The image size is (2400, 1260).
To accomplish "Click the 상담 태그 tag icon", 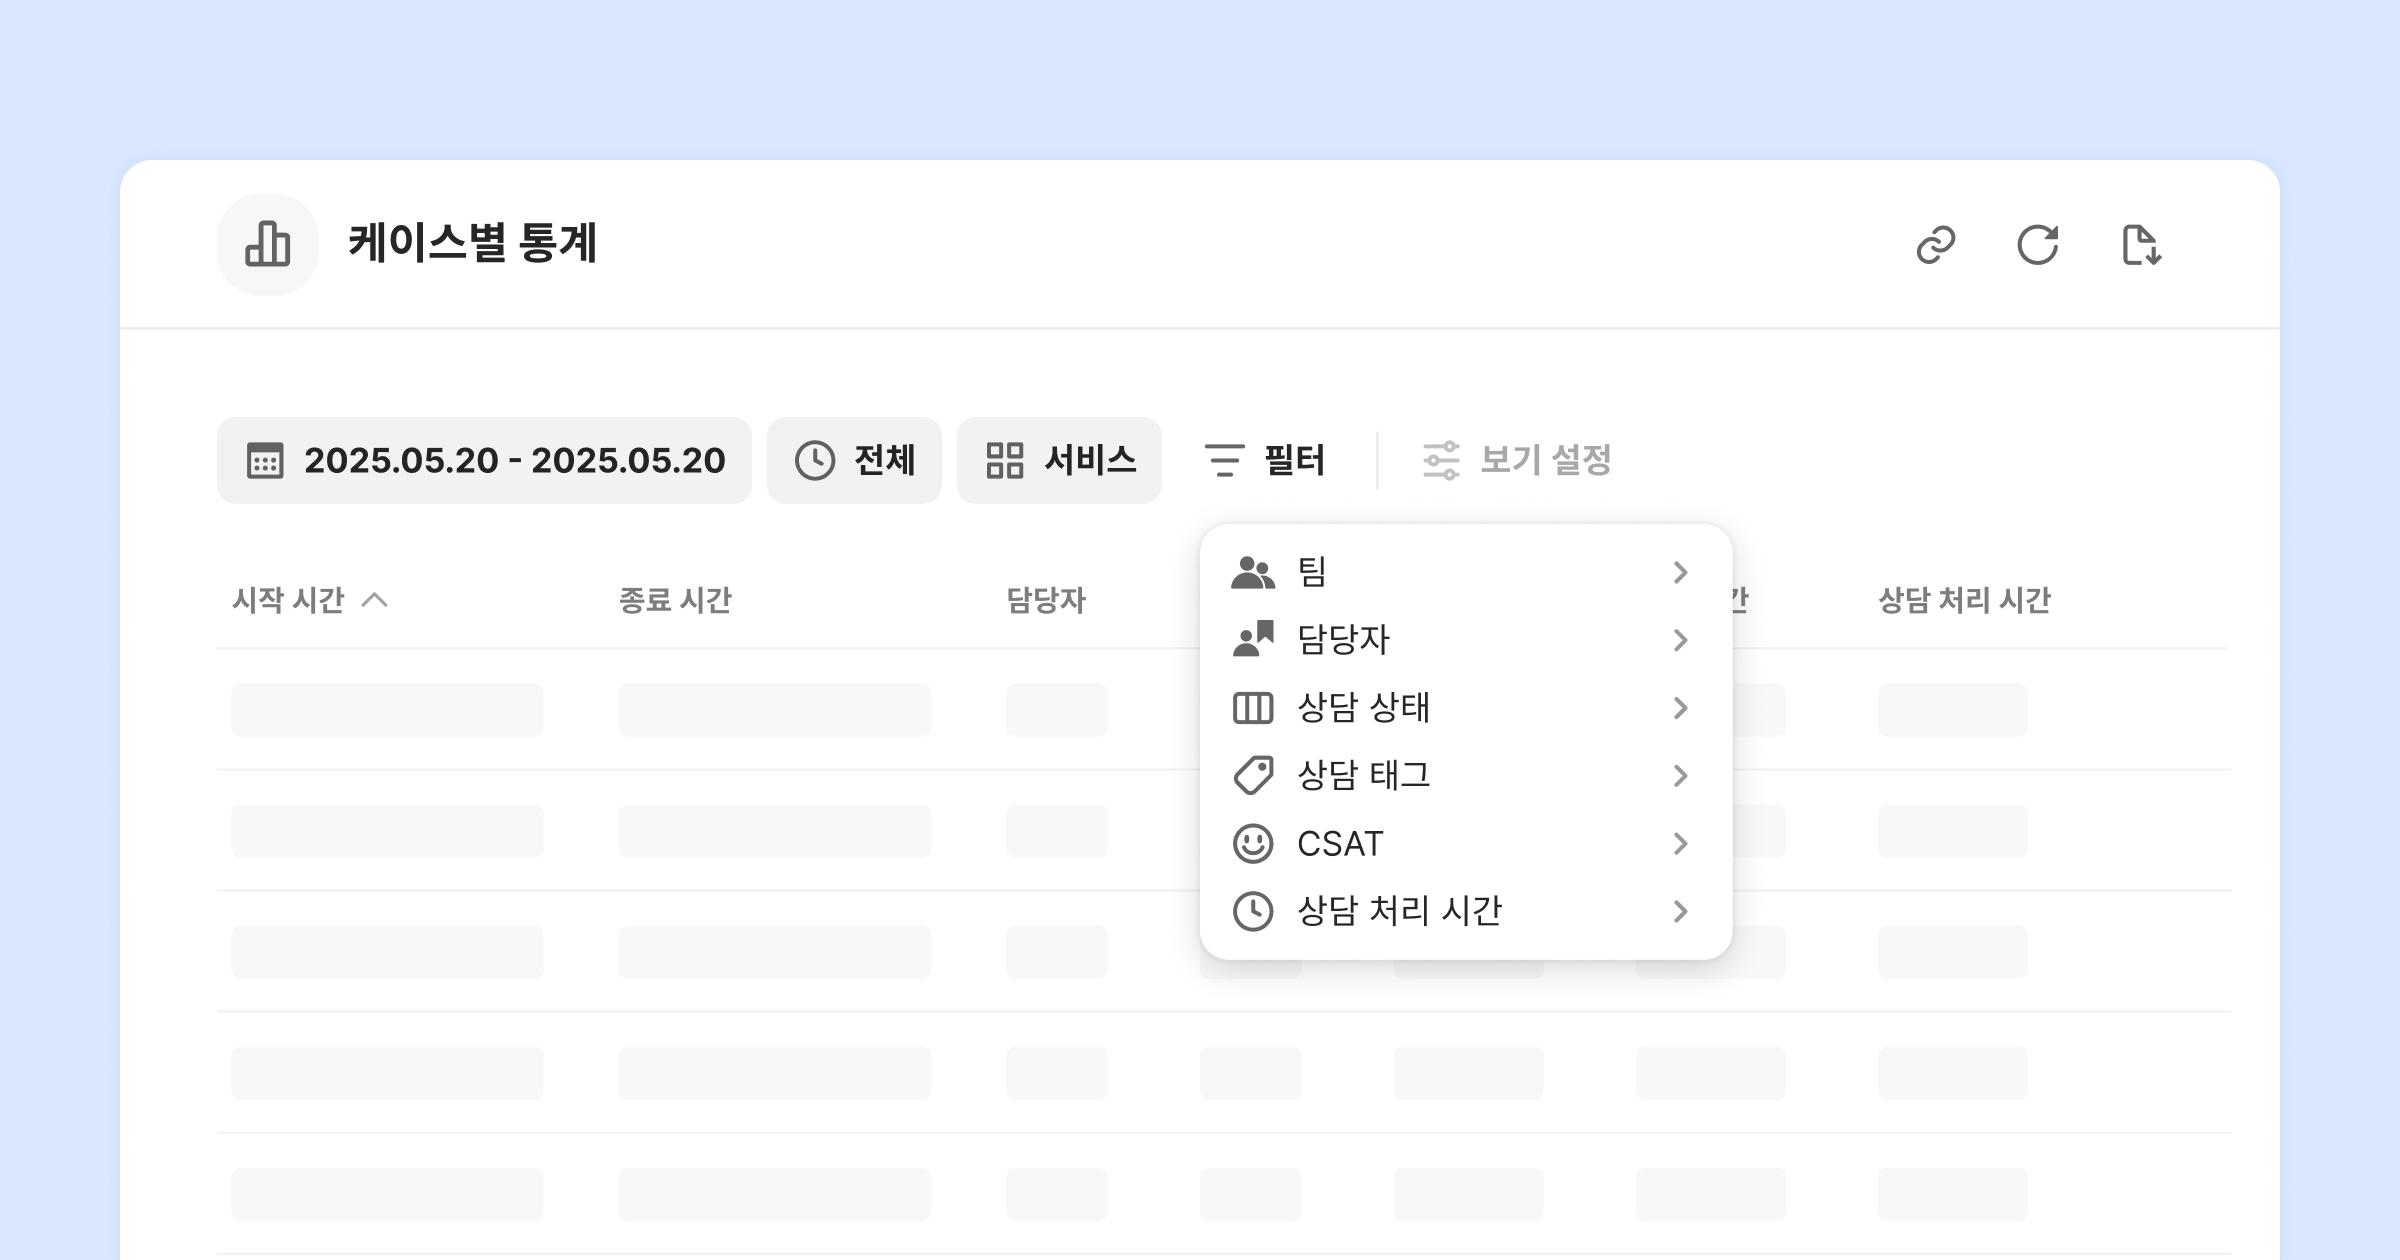I will [x=1253, y=776].
